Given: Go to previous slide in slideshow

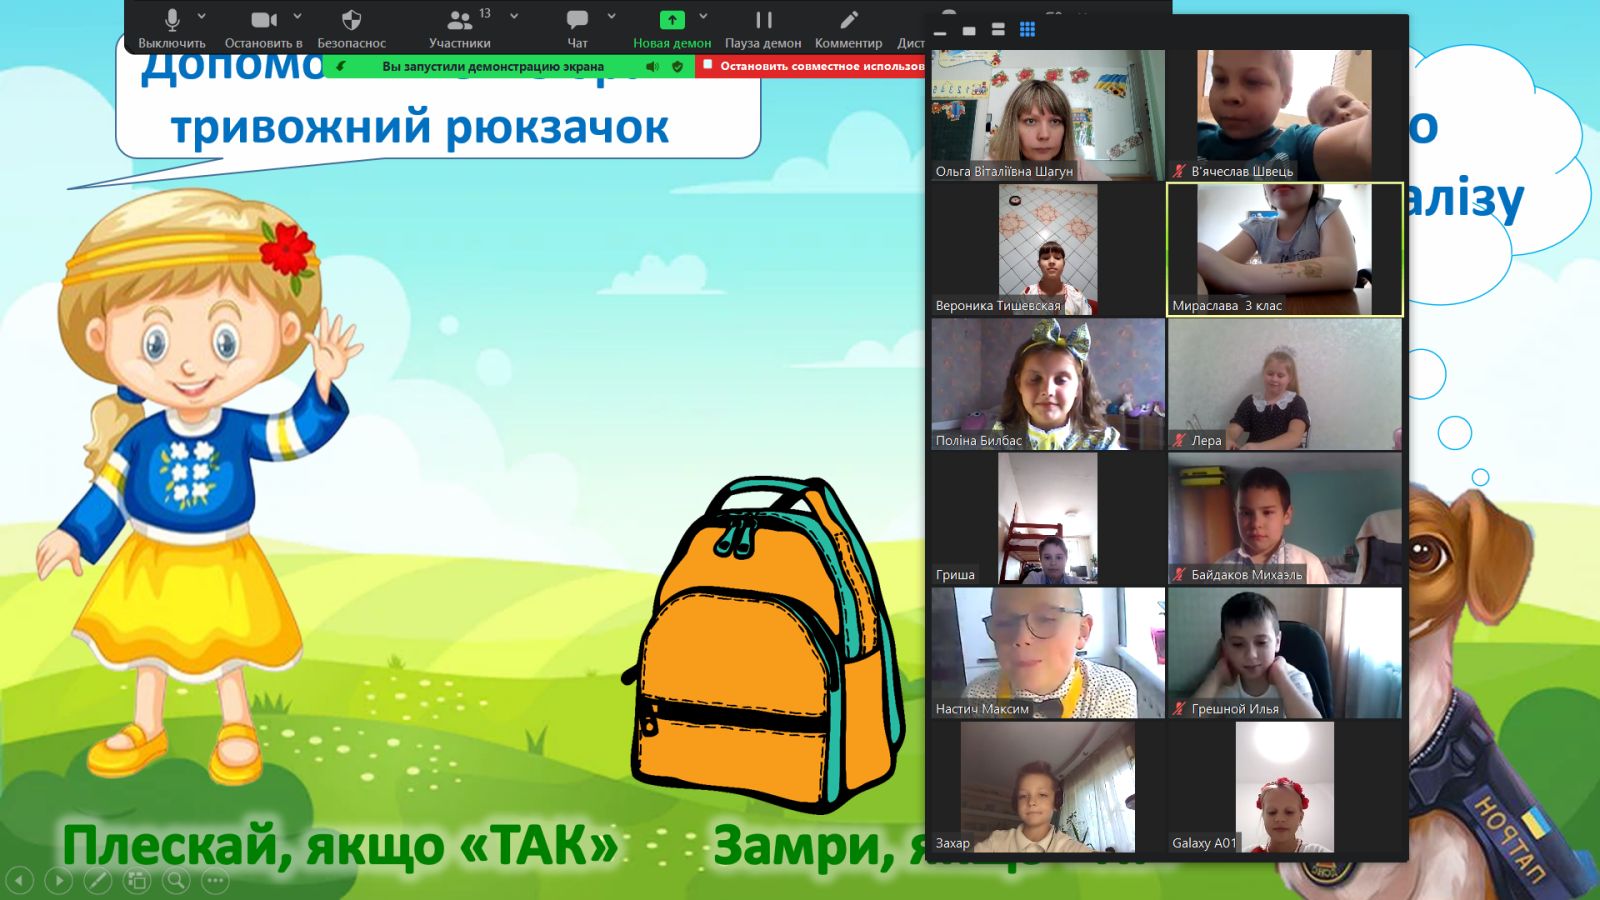Looking at the screenshot, I should pos(20,880).
